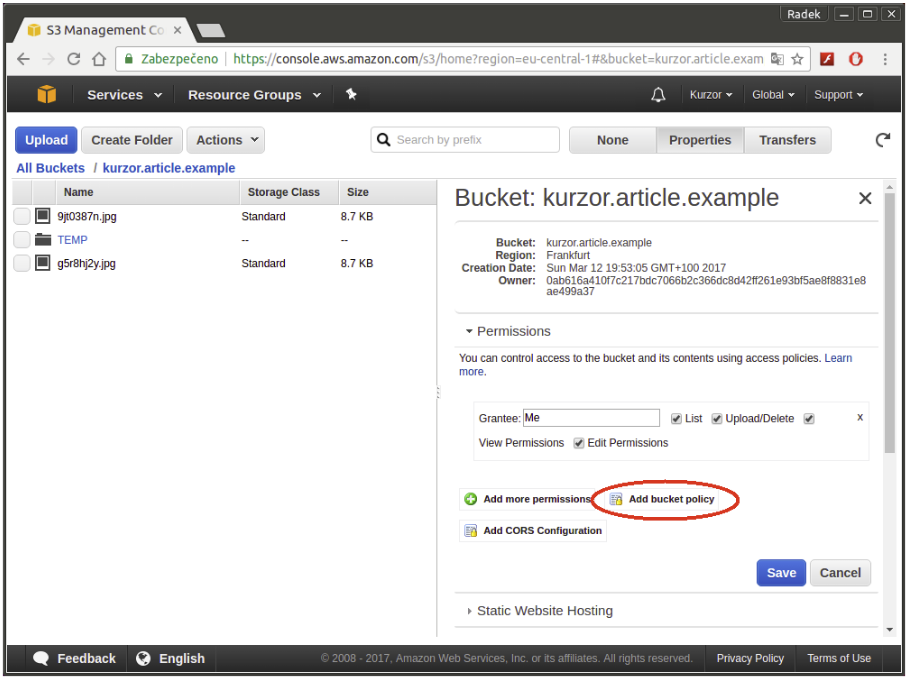Sort by the Size column header
The height and width of the screenshot is (677, 908).
pos(387,192)
